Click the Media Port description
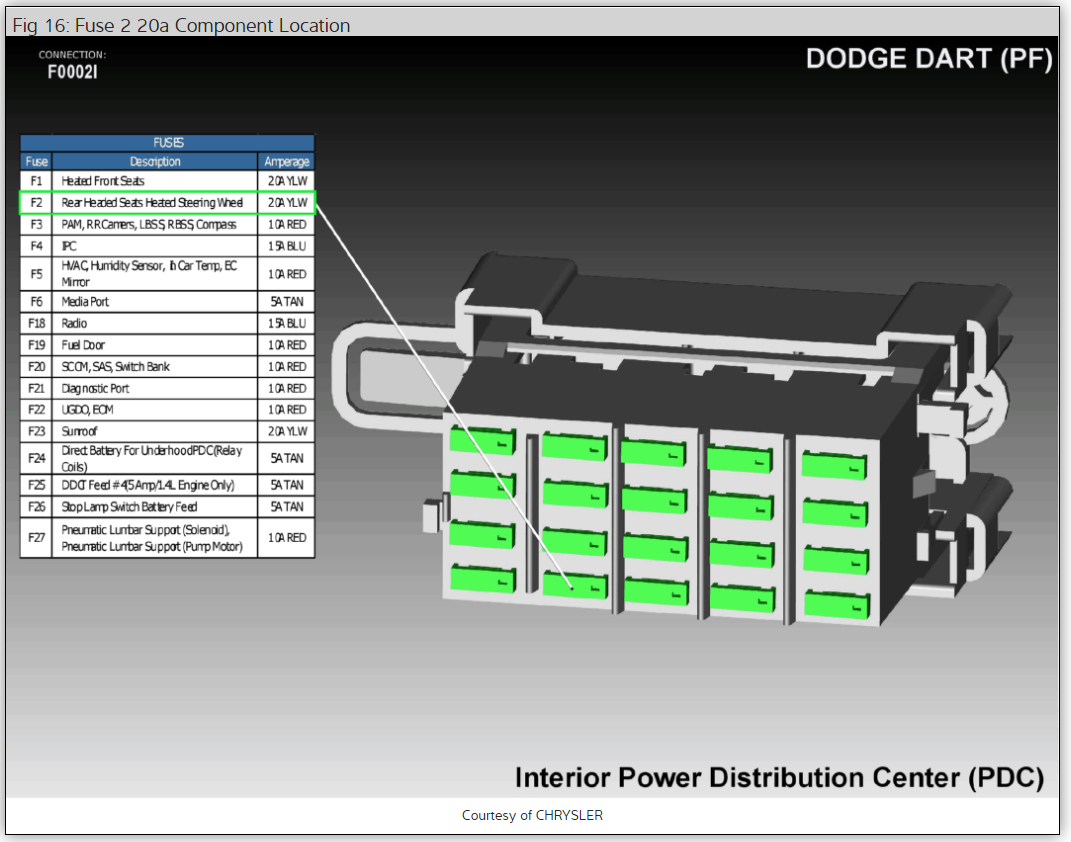This screenshot has width=1071, height=842. (x=85, y=302)
